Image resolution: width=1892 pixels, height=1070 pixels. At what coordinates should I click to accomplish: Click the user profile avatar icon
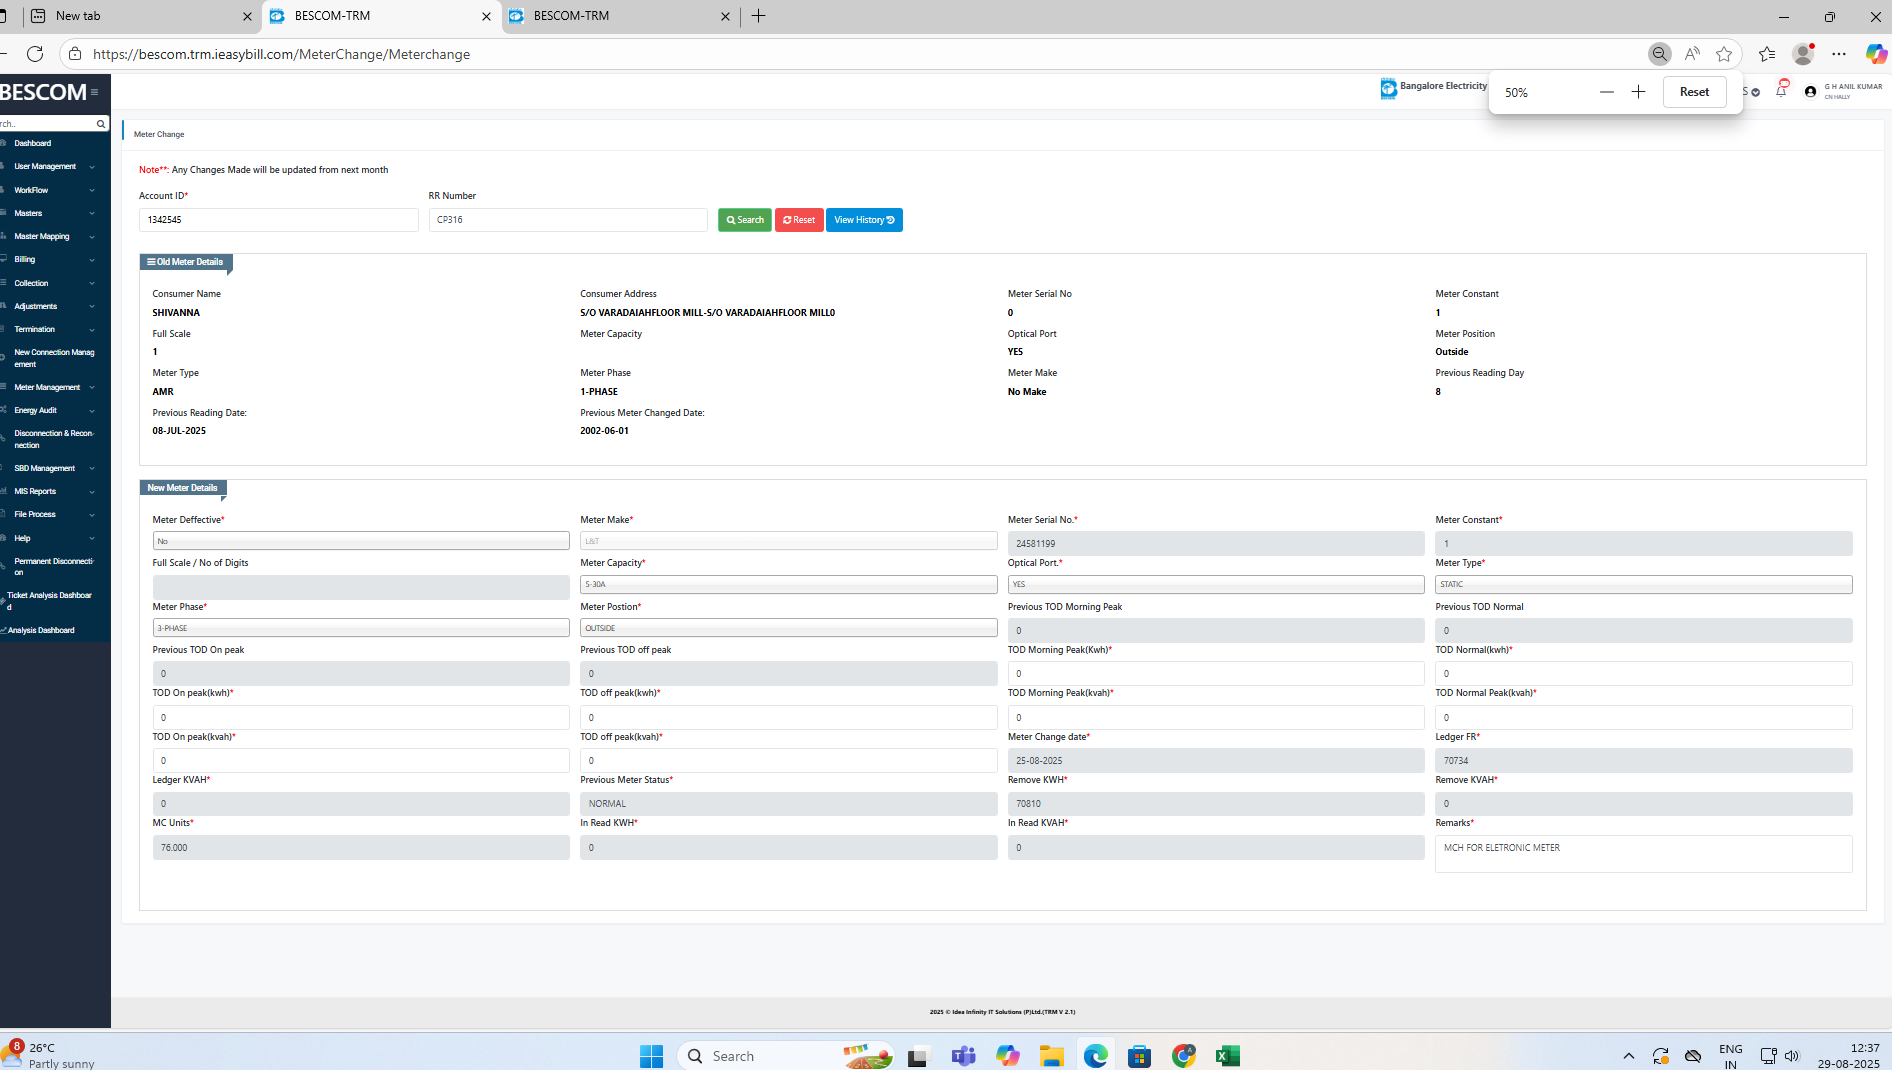coord(1810,91)
